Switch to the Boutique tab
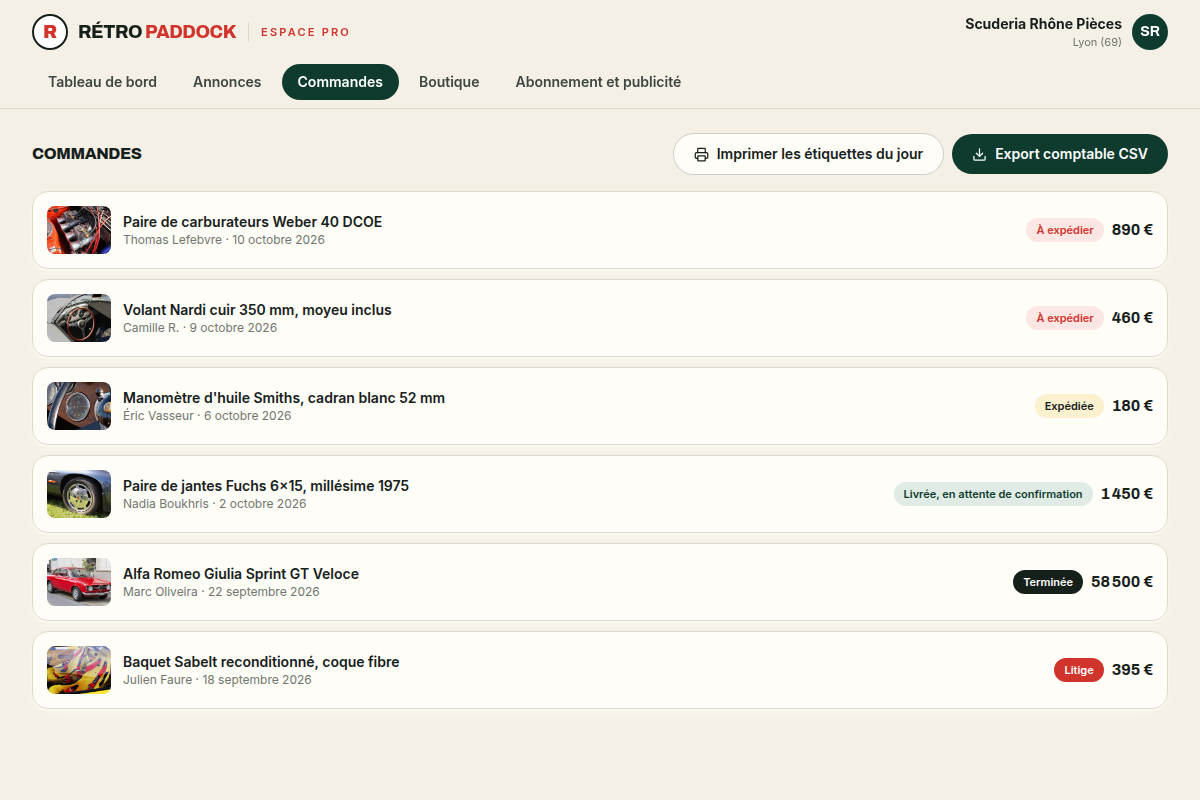 449,82
